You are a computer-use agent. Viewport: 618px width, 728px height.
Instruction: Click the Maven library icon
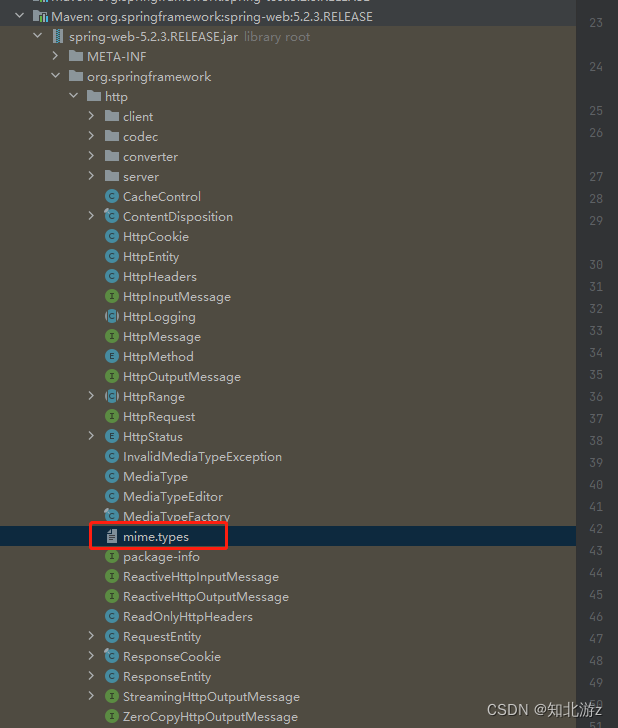tap(40, 17)
